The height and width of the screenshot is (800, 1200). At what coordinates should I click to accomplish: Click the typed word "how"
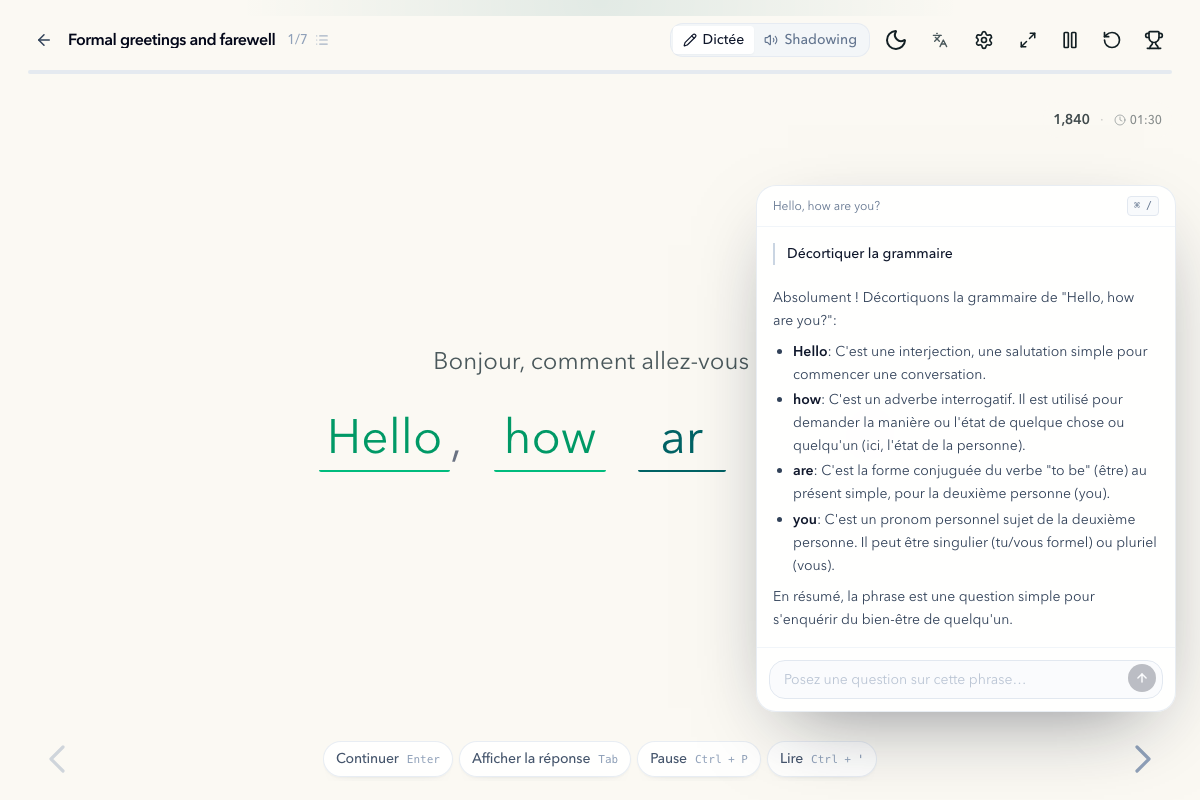pyautogui.click(x=550, y=438)
